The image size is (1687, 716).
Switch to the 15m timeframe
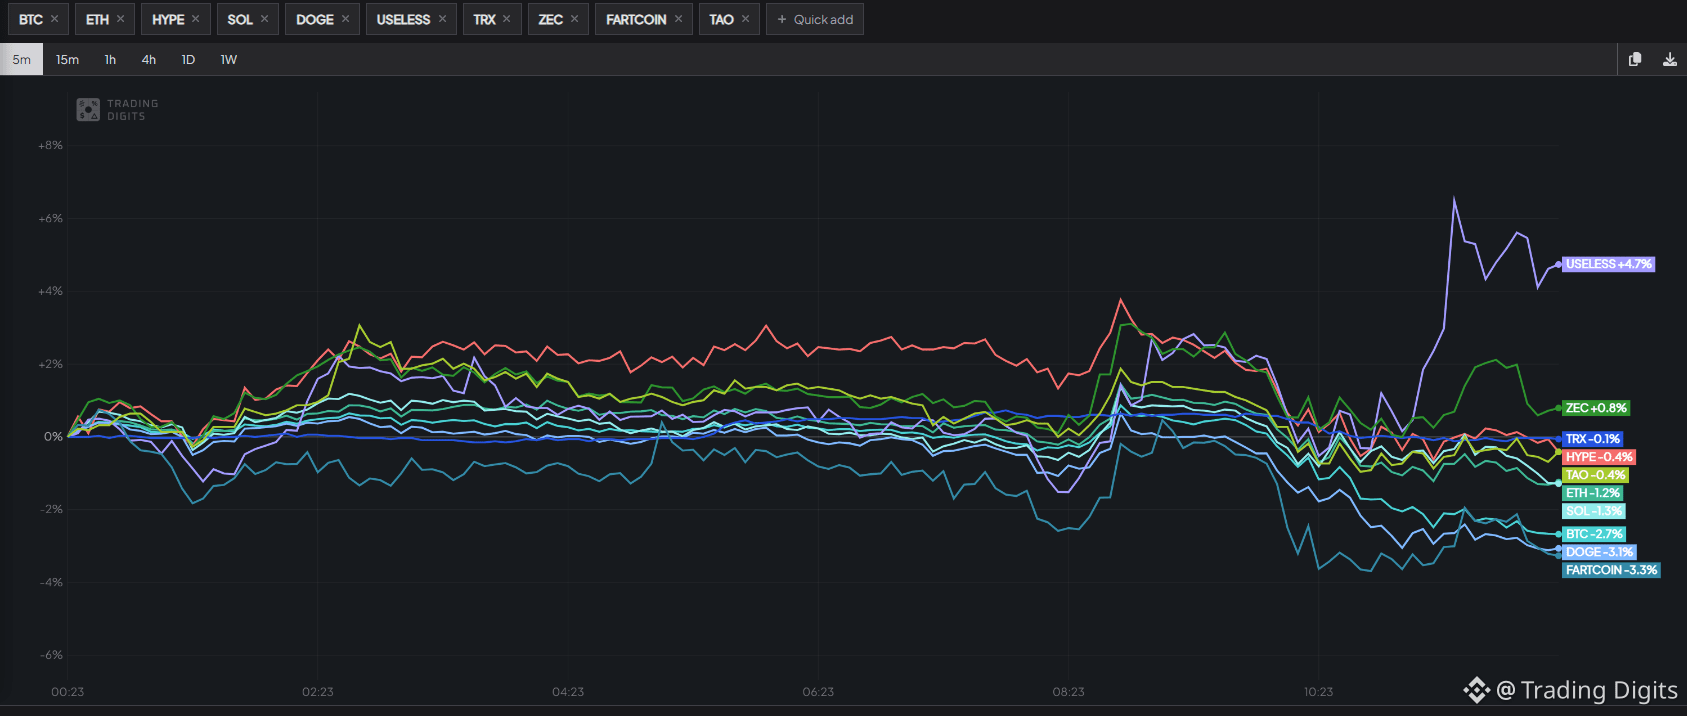67,59
